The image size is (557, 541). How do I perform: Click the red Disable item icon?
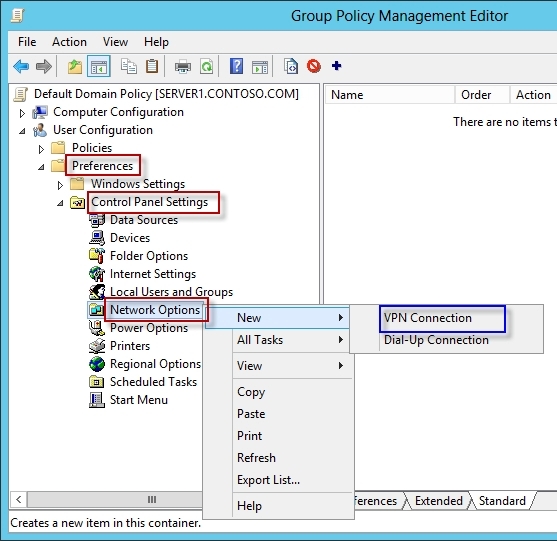(x=314, y=66)
